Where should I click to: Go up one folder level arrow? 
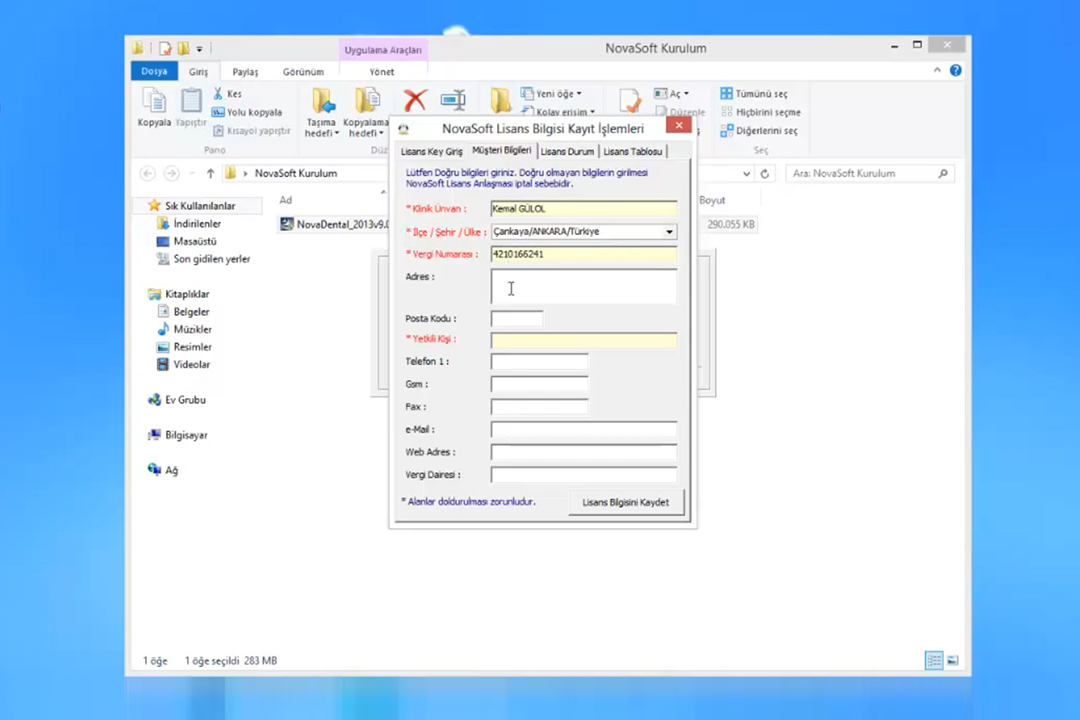(210, 174)
